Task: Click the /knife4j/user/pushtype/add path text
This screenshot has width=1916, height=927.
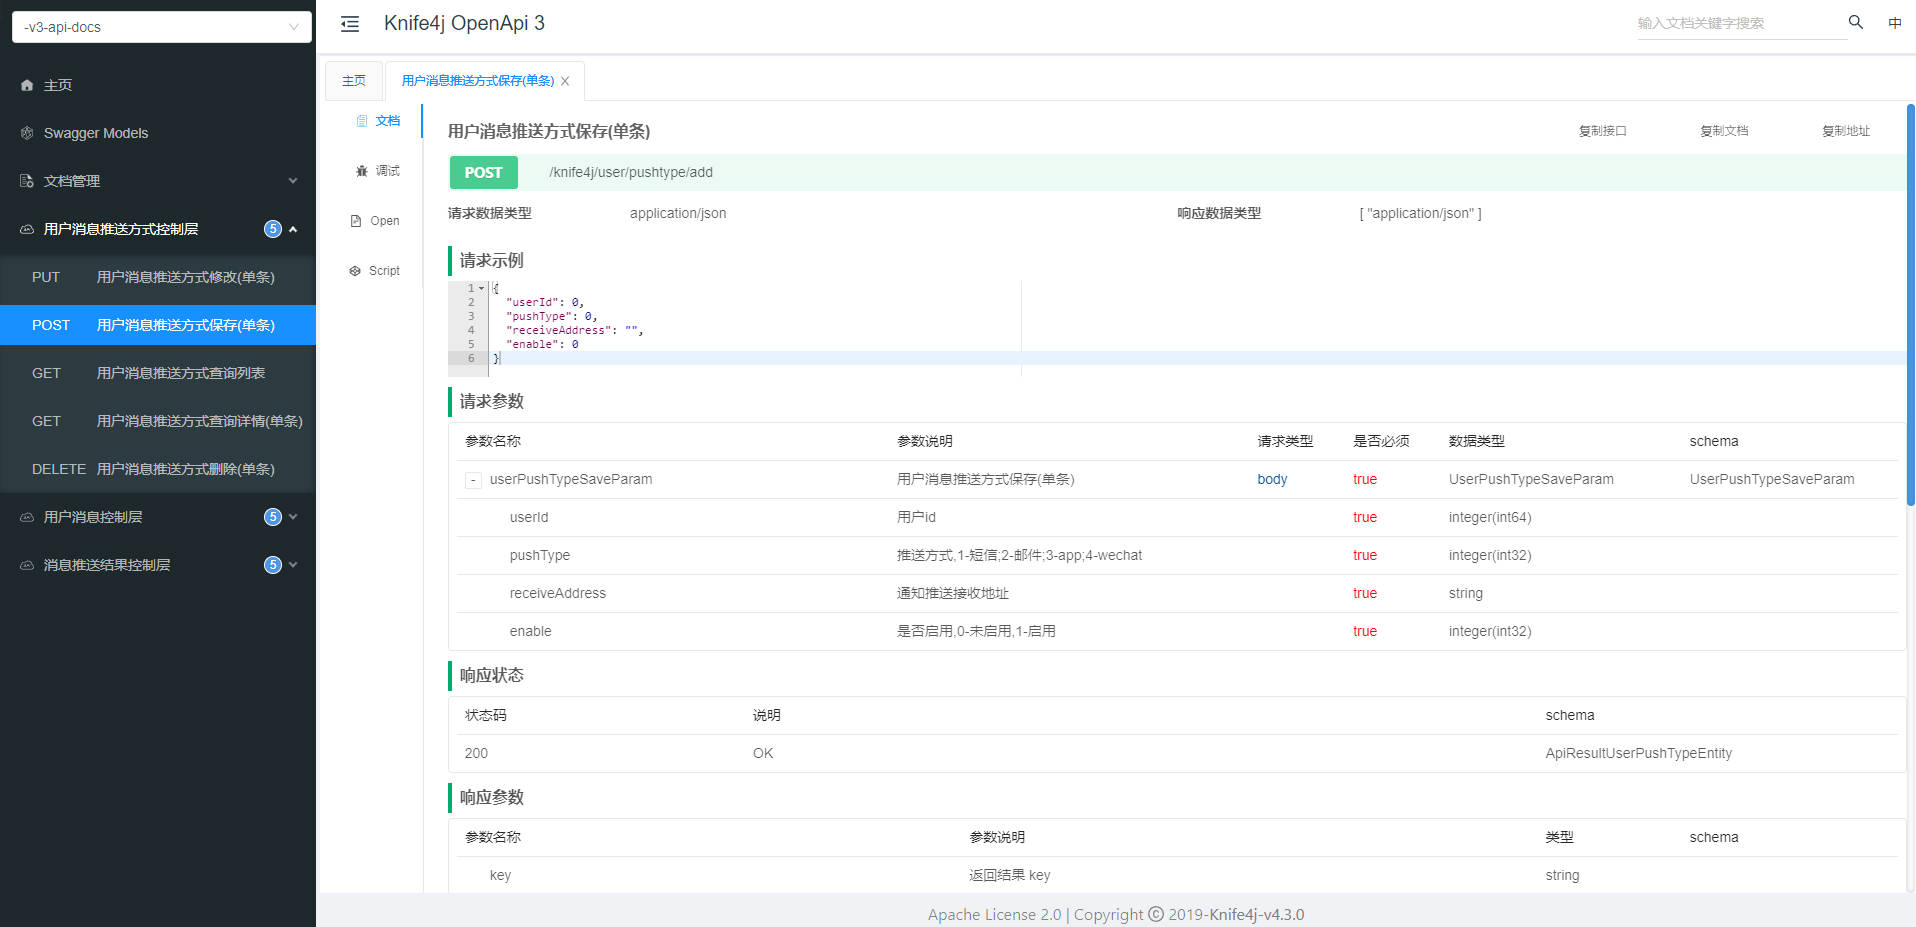Action: 631,172
